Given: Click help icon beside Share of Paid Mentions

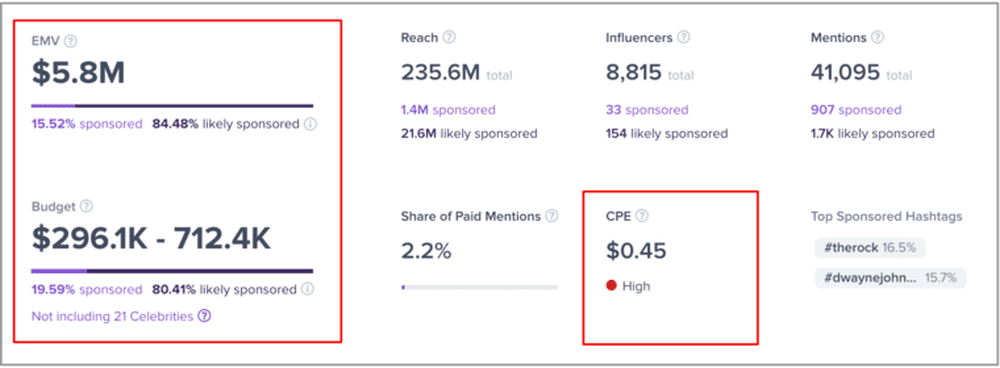Looking at the screenshot, I should (552, 216).
